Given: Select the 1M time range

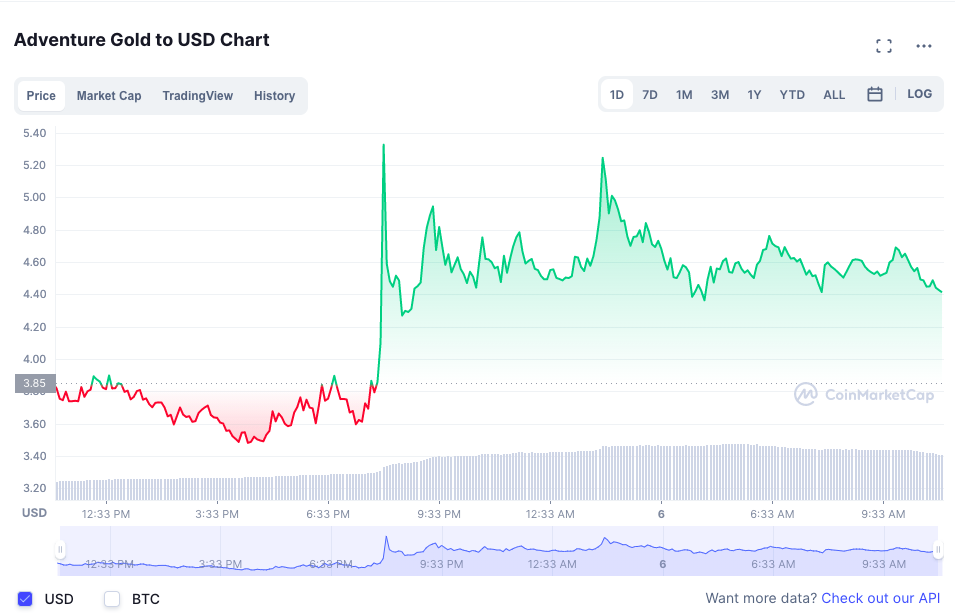Looking at the screenshot, I should click(x=684, y=94).
